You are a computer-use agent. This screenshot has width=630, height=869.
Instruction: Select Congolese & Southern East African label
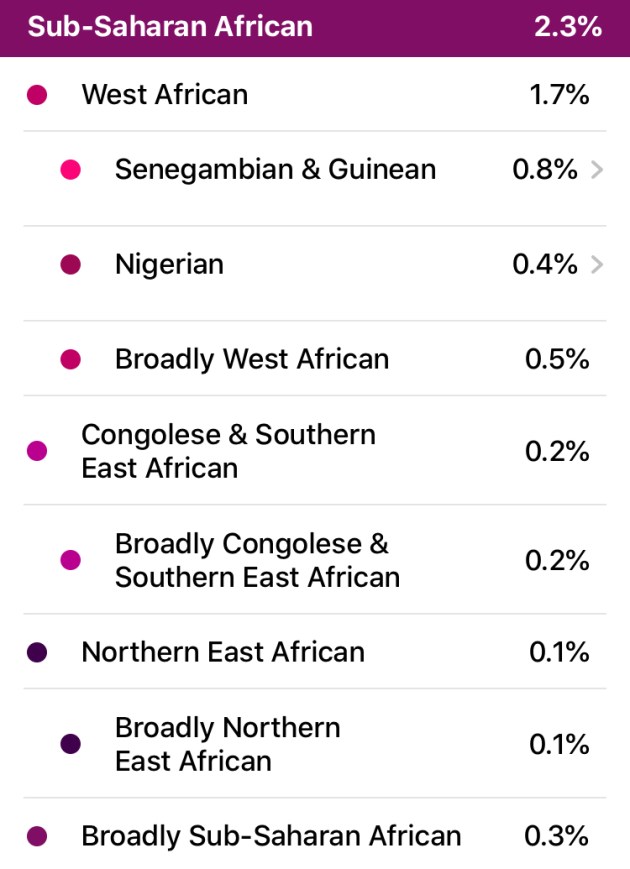[x=228, y=451]
